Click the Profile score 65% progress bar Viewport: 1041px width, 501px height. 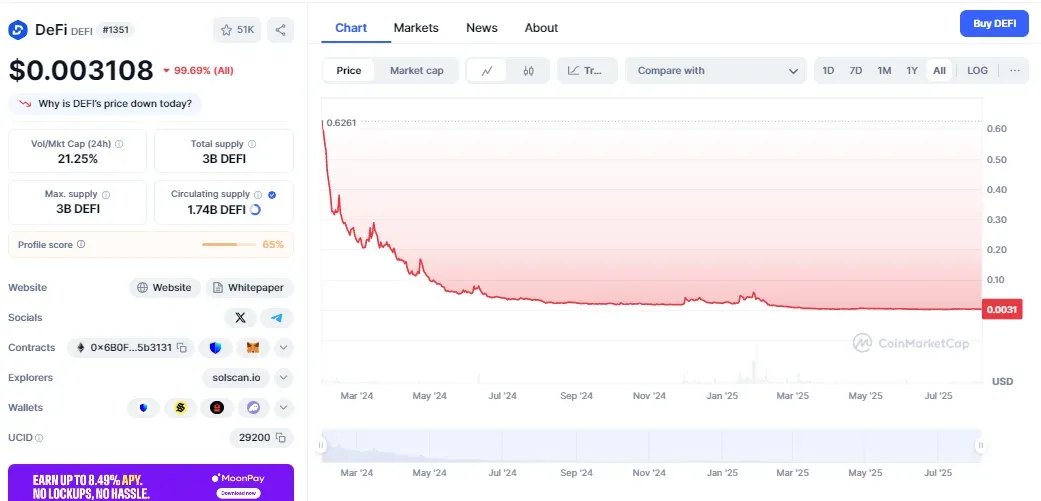click(x=229, y=244)
